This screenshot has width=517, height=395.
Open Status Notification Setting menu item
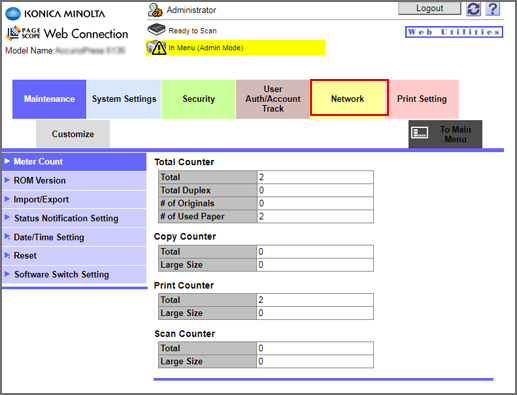pyautogui.click(x=74, y=218)
